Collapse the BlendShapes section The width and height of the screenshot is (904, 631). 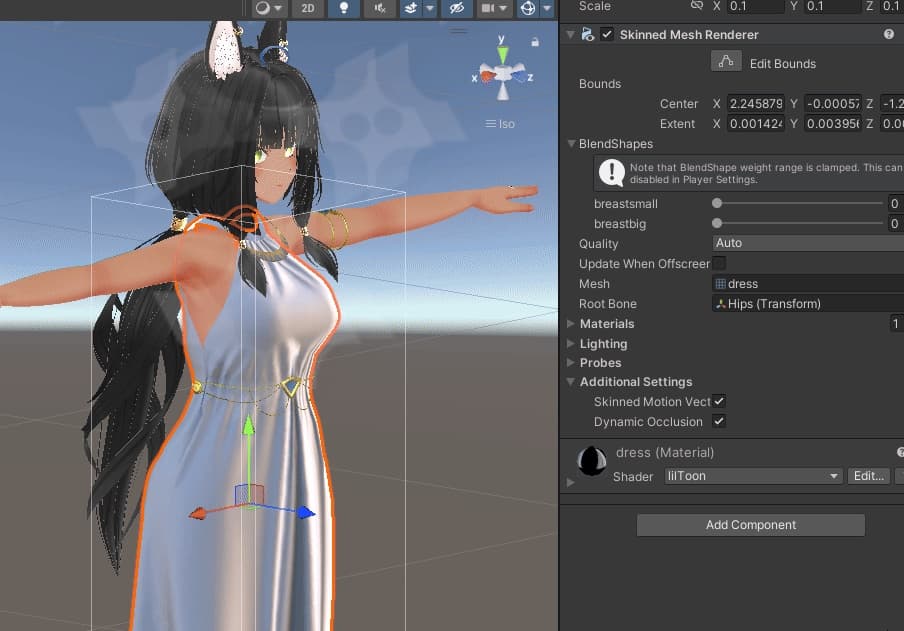coord(571,144)
